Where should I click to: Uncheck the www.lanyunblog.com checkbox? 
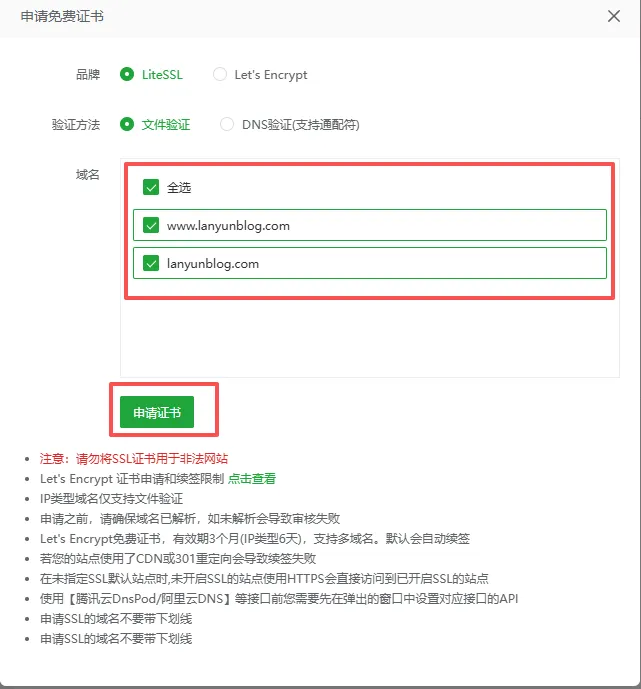(x=151, y=225)
